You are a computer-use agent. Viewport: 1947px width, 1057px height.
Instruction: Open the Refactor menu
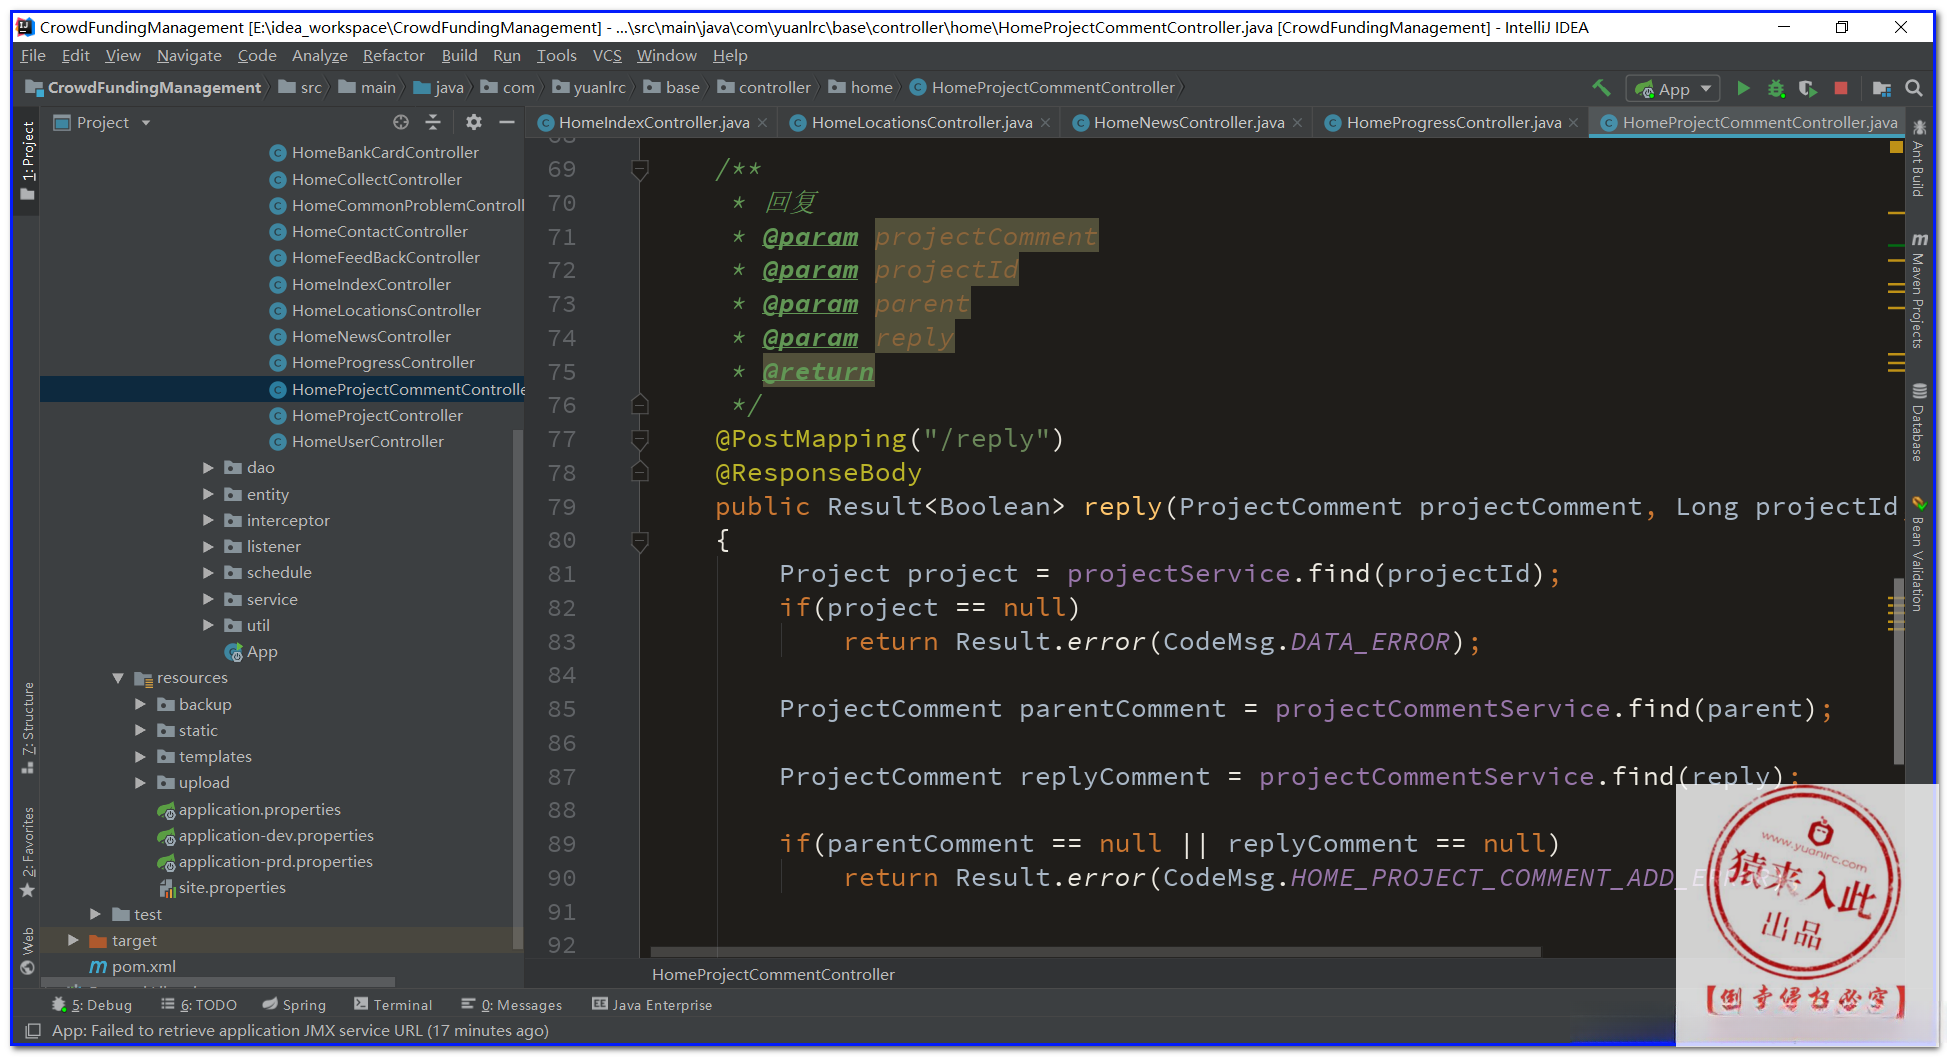click(393, 56)
